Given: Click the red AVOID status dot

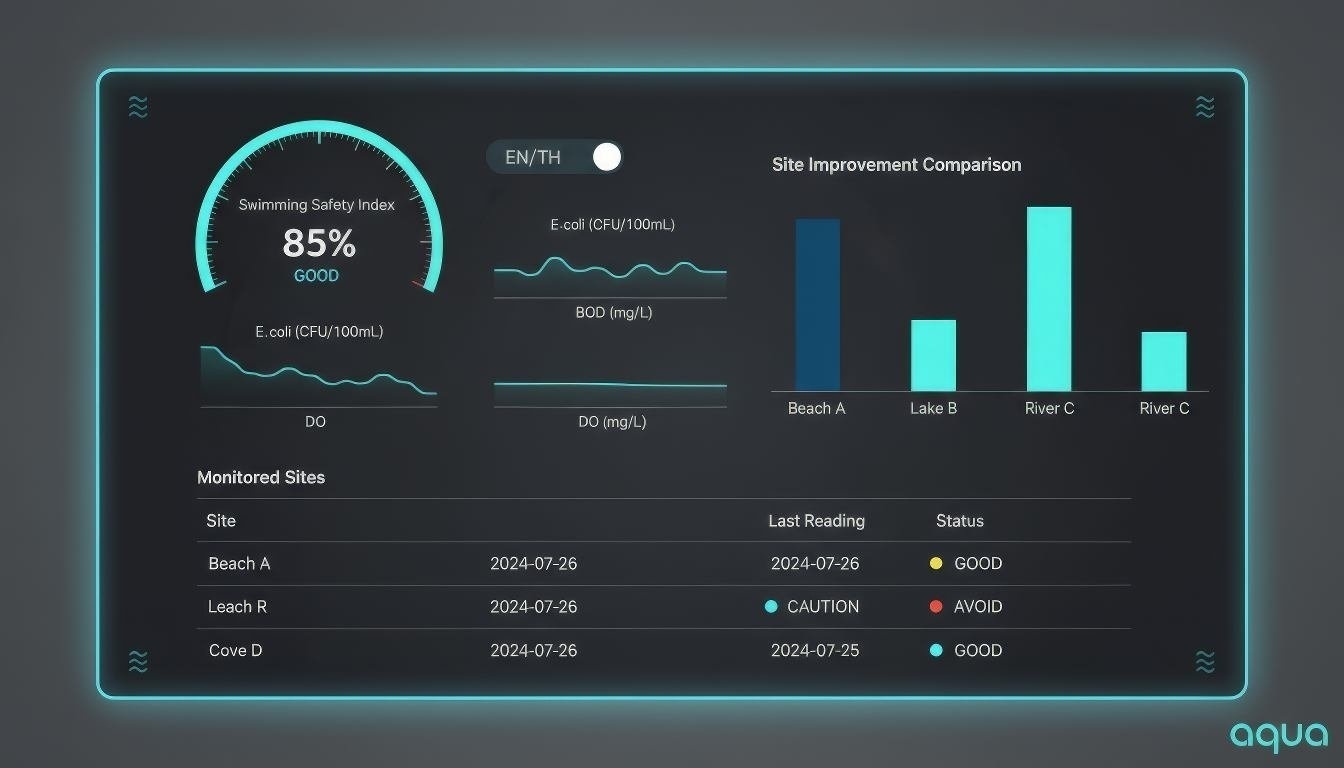Looking at the screenshot, I should [936, 607].
